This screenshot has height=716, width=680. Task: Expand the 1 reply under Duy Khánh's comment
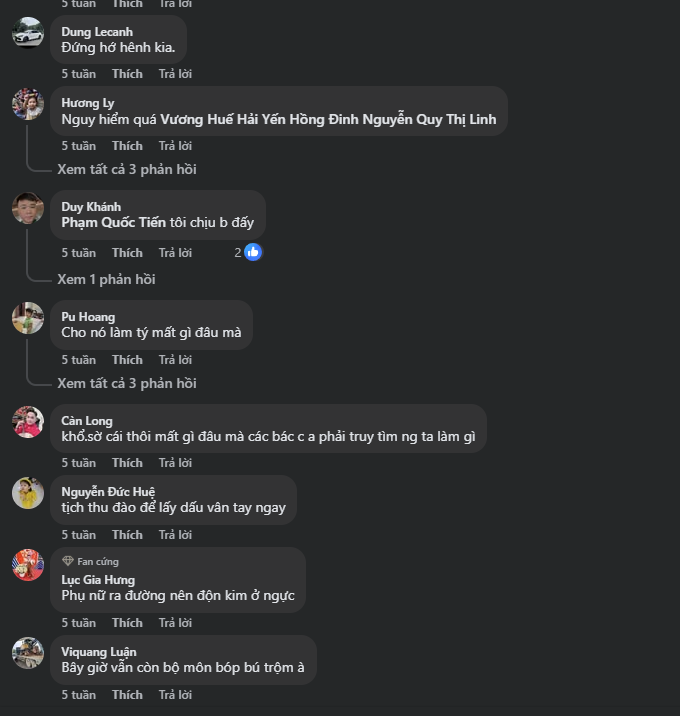[x=106, y=279]
